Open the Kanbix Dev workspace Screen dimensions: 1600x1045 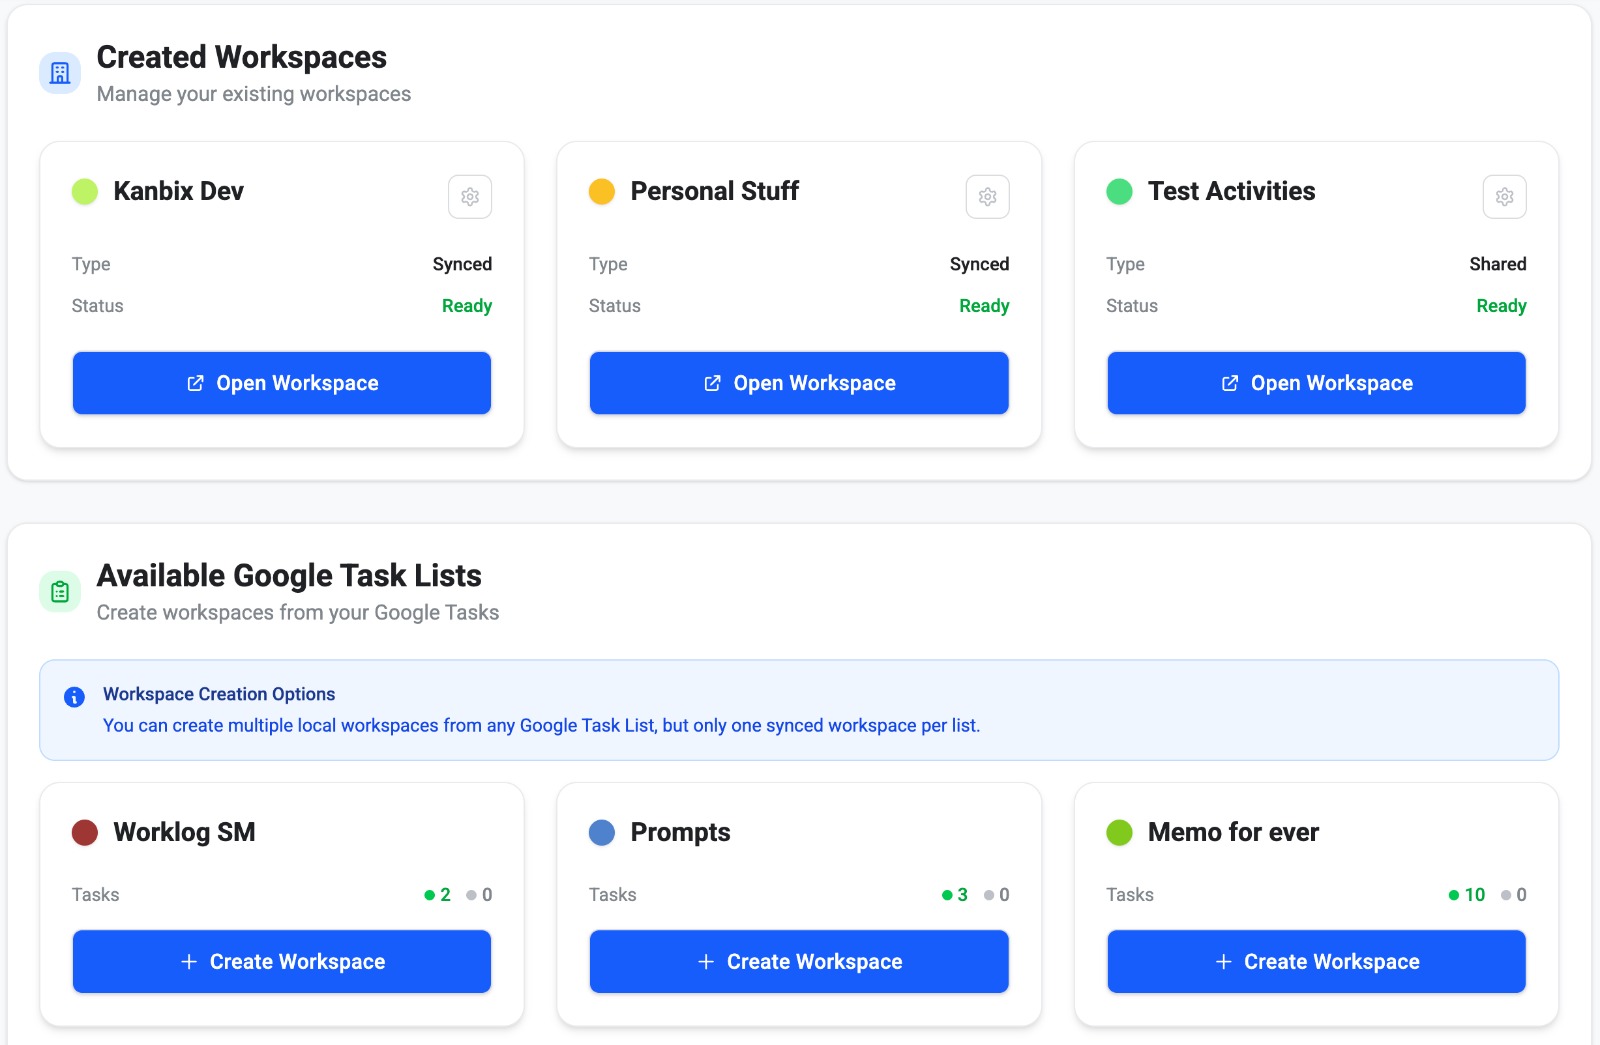point(281,382)
